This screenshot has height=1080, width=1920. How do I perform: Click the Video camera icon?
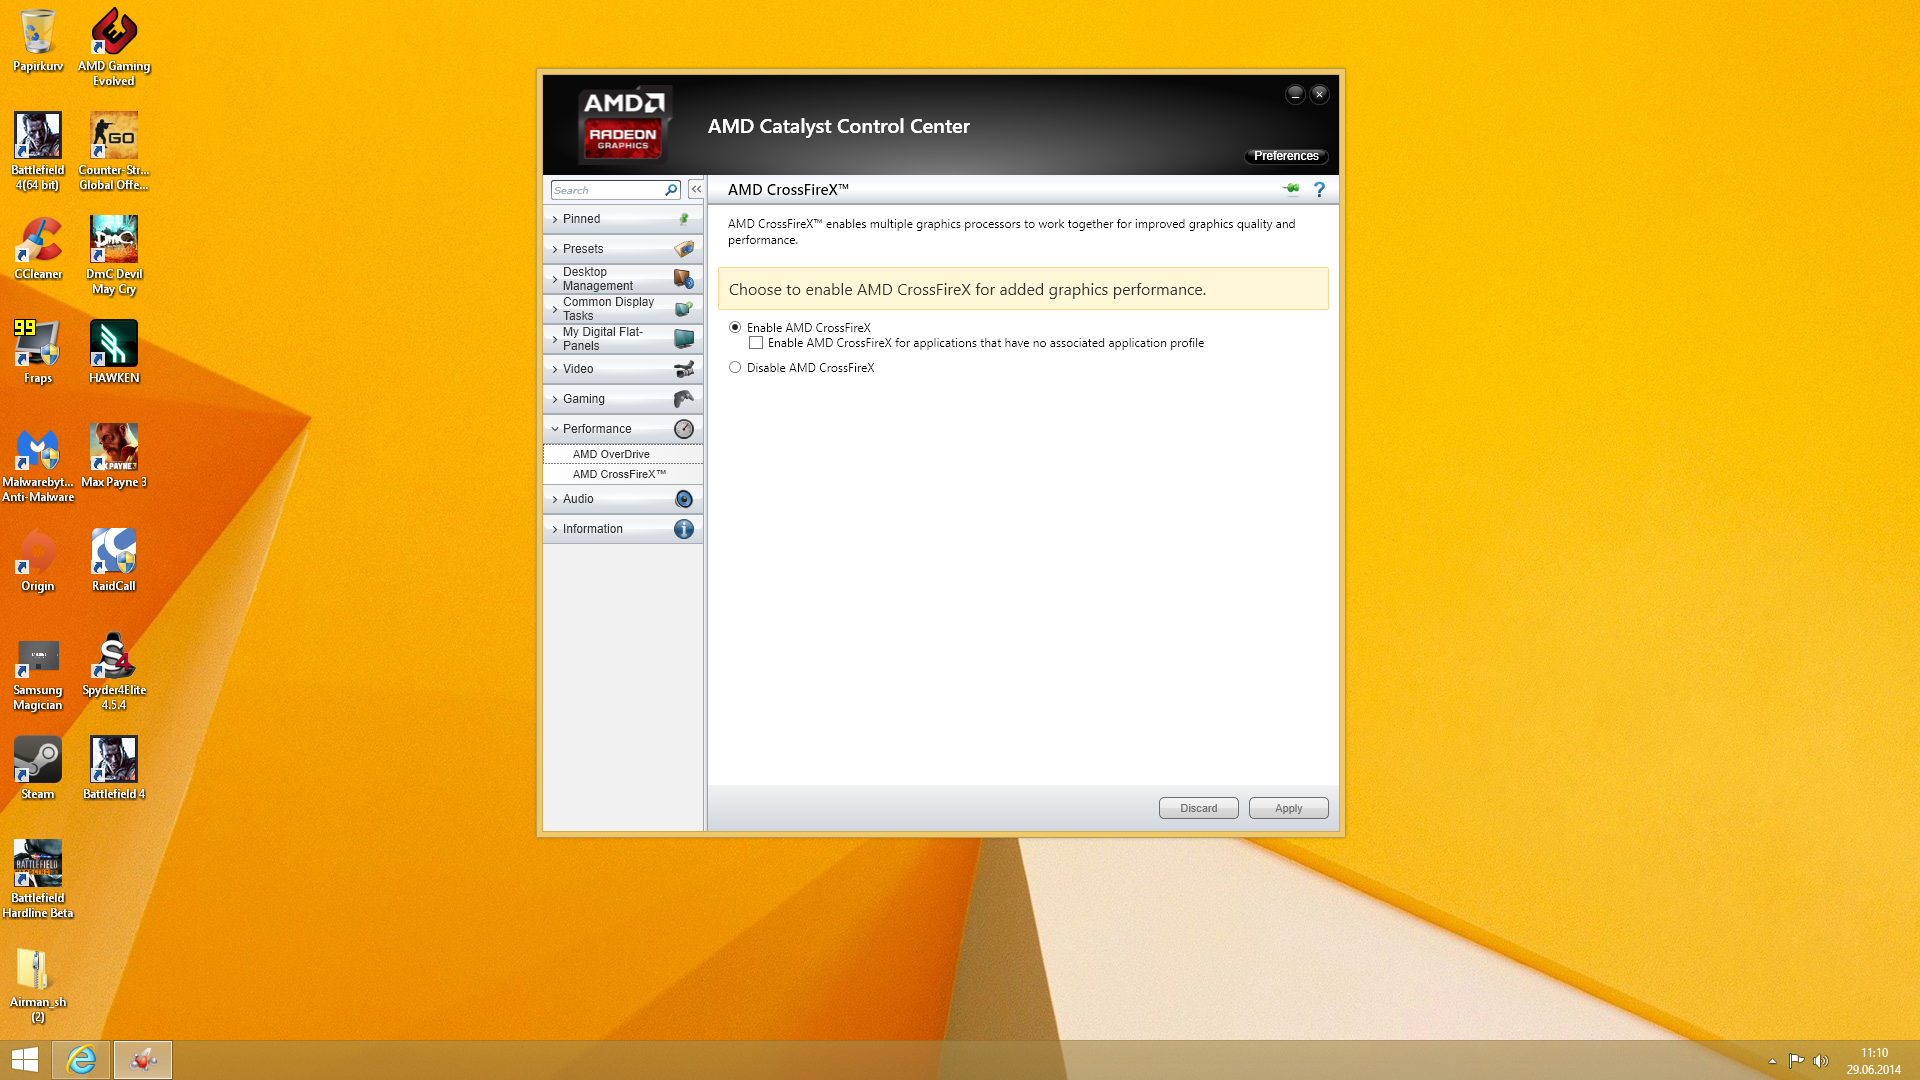[x=684, y=369]
